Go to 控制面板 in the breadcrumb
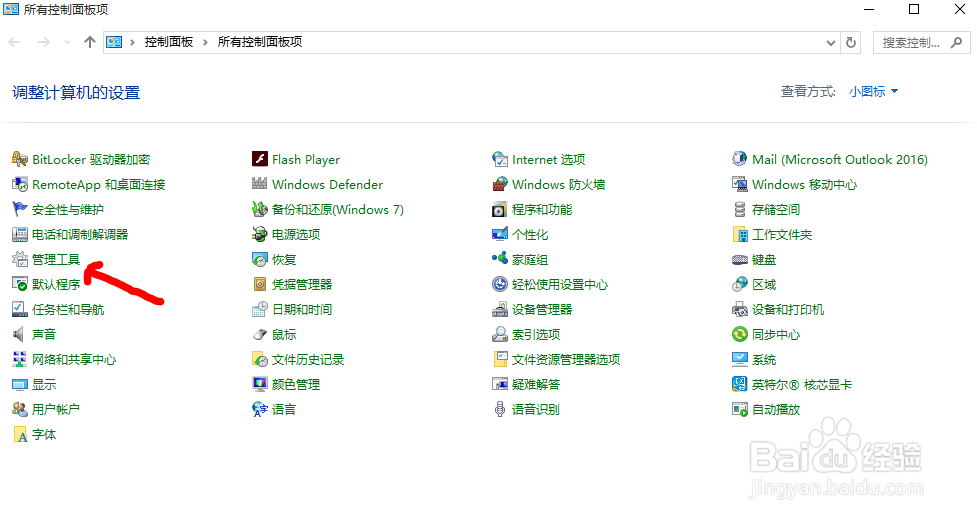Image resolution: width=977 pixels, height=521 pixels. [169, 42]
